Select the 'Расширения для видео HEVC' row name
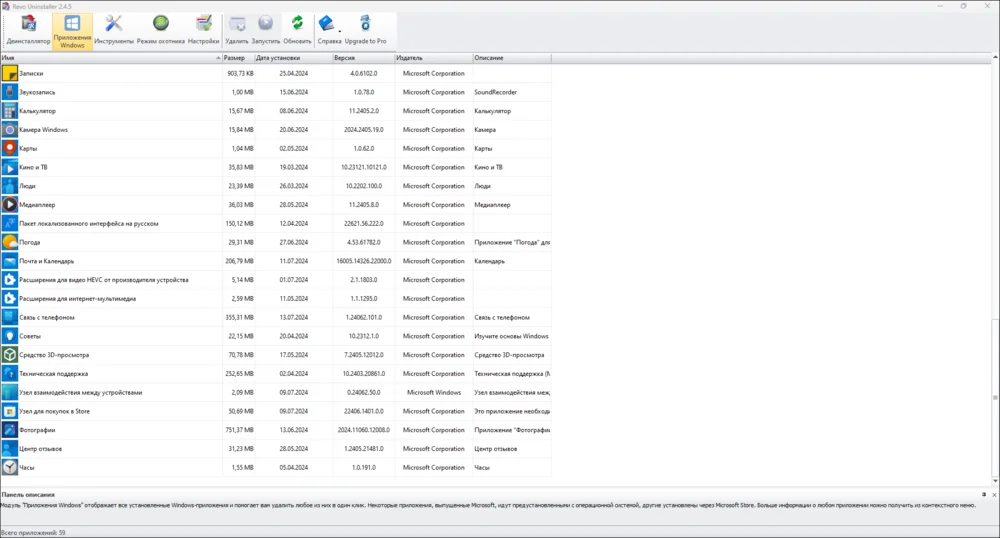This screenshot has width=1000, height=538. click(103, 280)
